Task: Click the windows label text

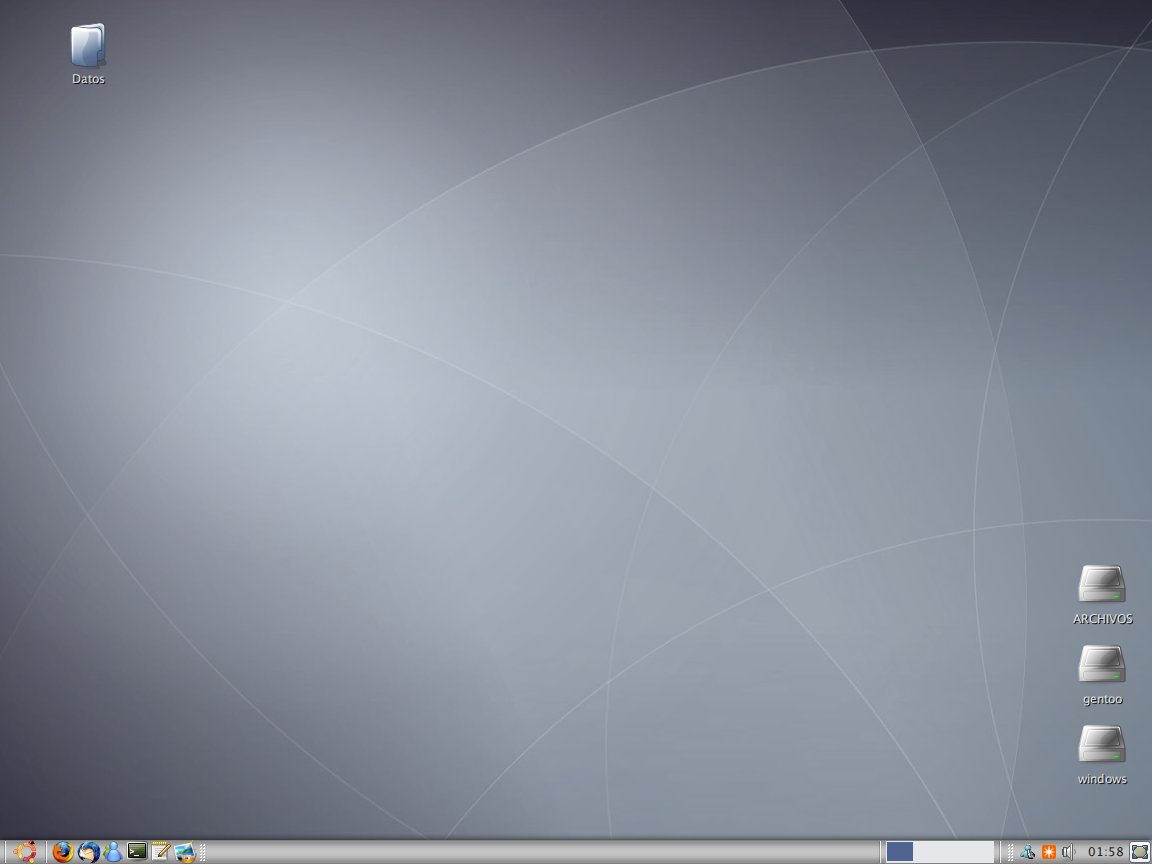Action: (1102, 779)
